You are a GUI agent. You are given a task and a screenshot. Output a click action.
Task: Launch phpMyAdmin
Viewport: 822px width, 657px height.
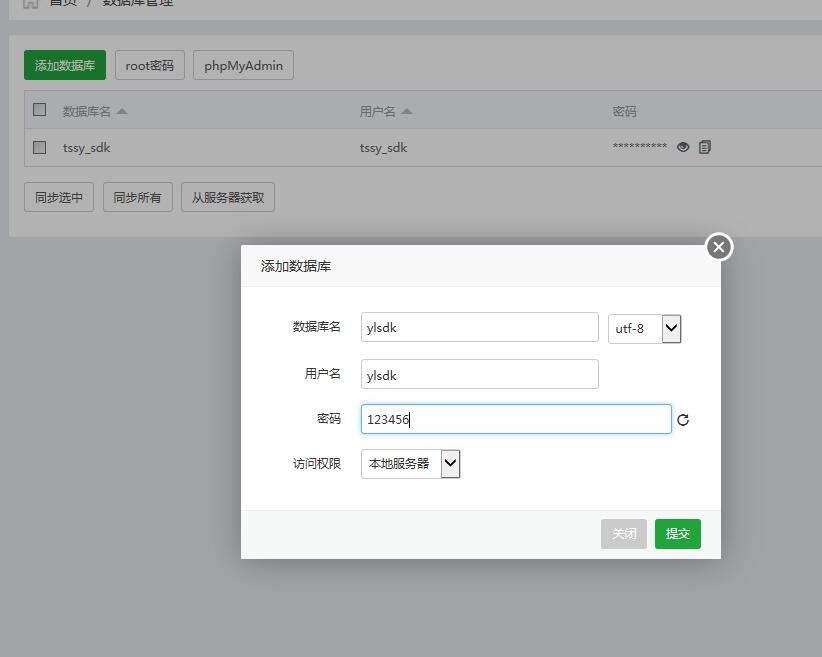coord(243,66)
